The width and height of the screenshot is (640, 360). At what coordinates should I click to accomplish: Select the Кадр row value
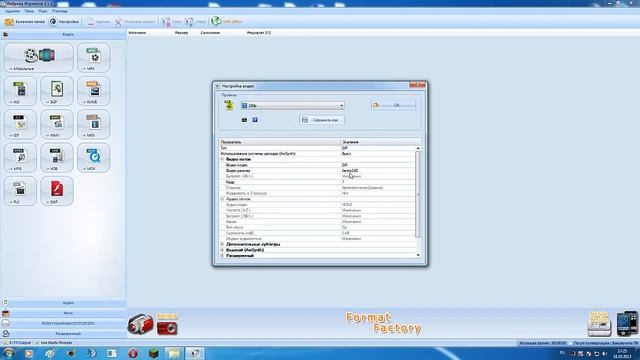tap(378, 182)
